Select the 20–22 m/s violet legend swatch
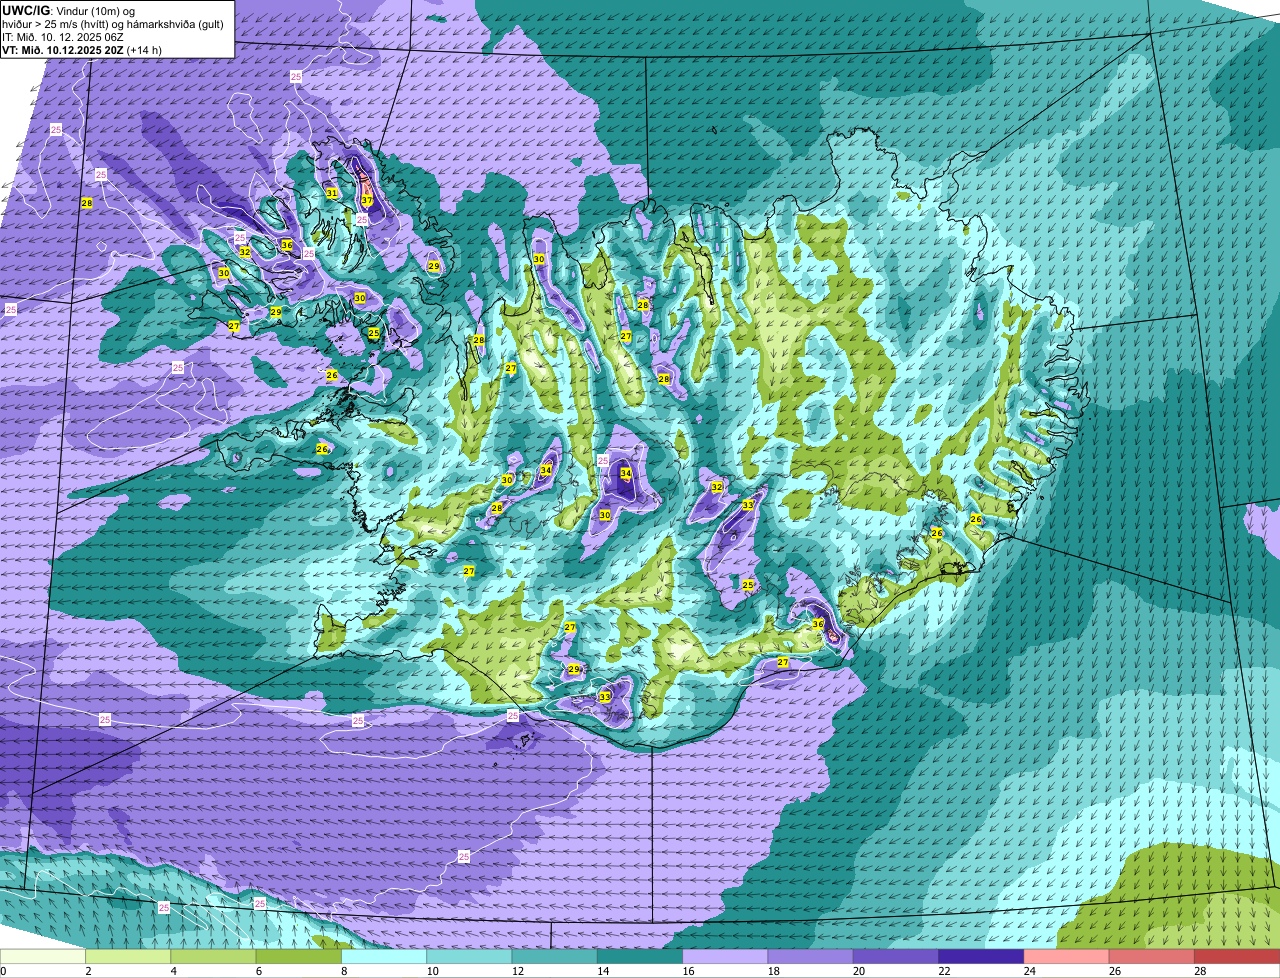The image size is (1280, 978). pos(897,957)
